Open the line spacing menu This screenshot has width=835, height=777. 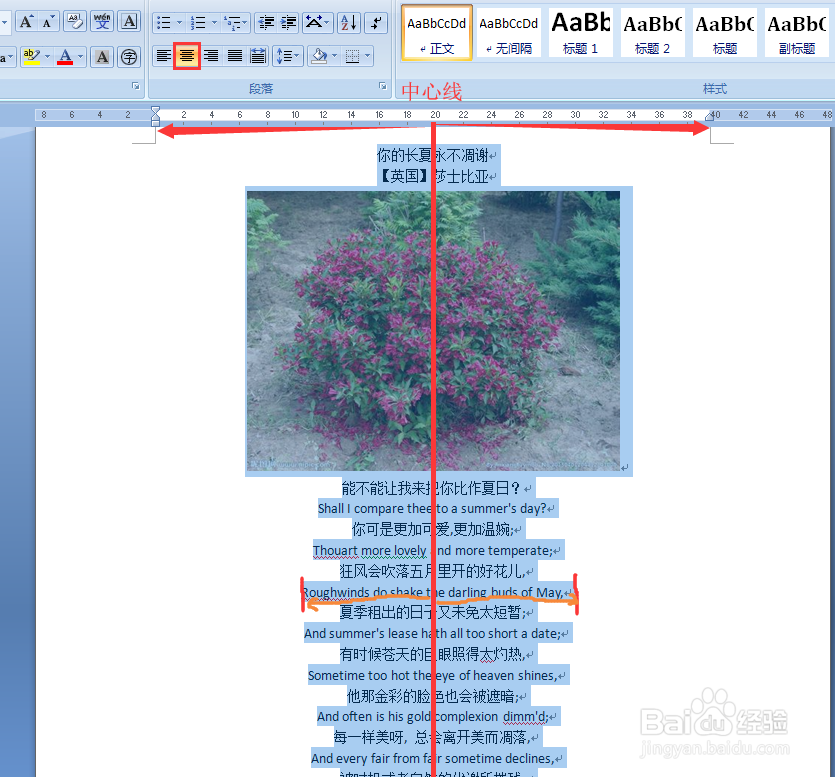(x=288, y=56)
